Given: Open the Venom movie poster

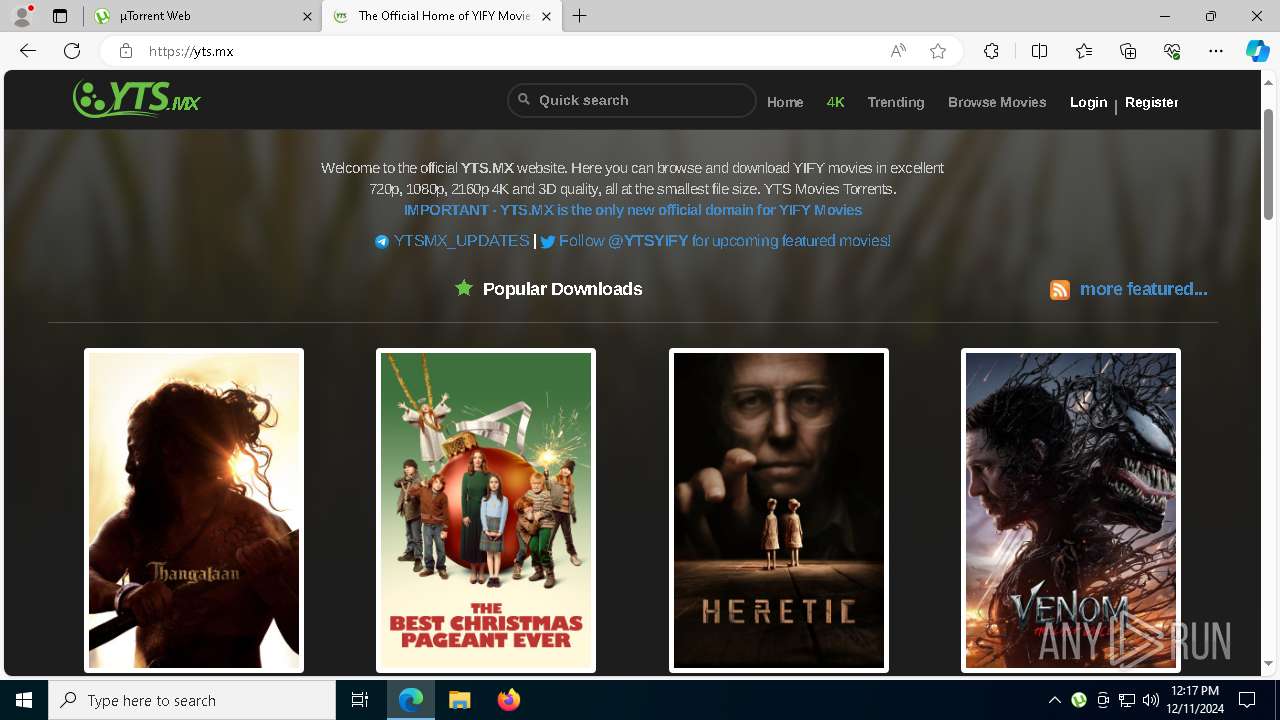Looking at the screenshot, I should pos(1071,510).
